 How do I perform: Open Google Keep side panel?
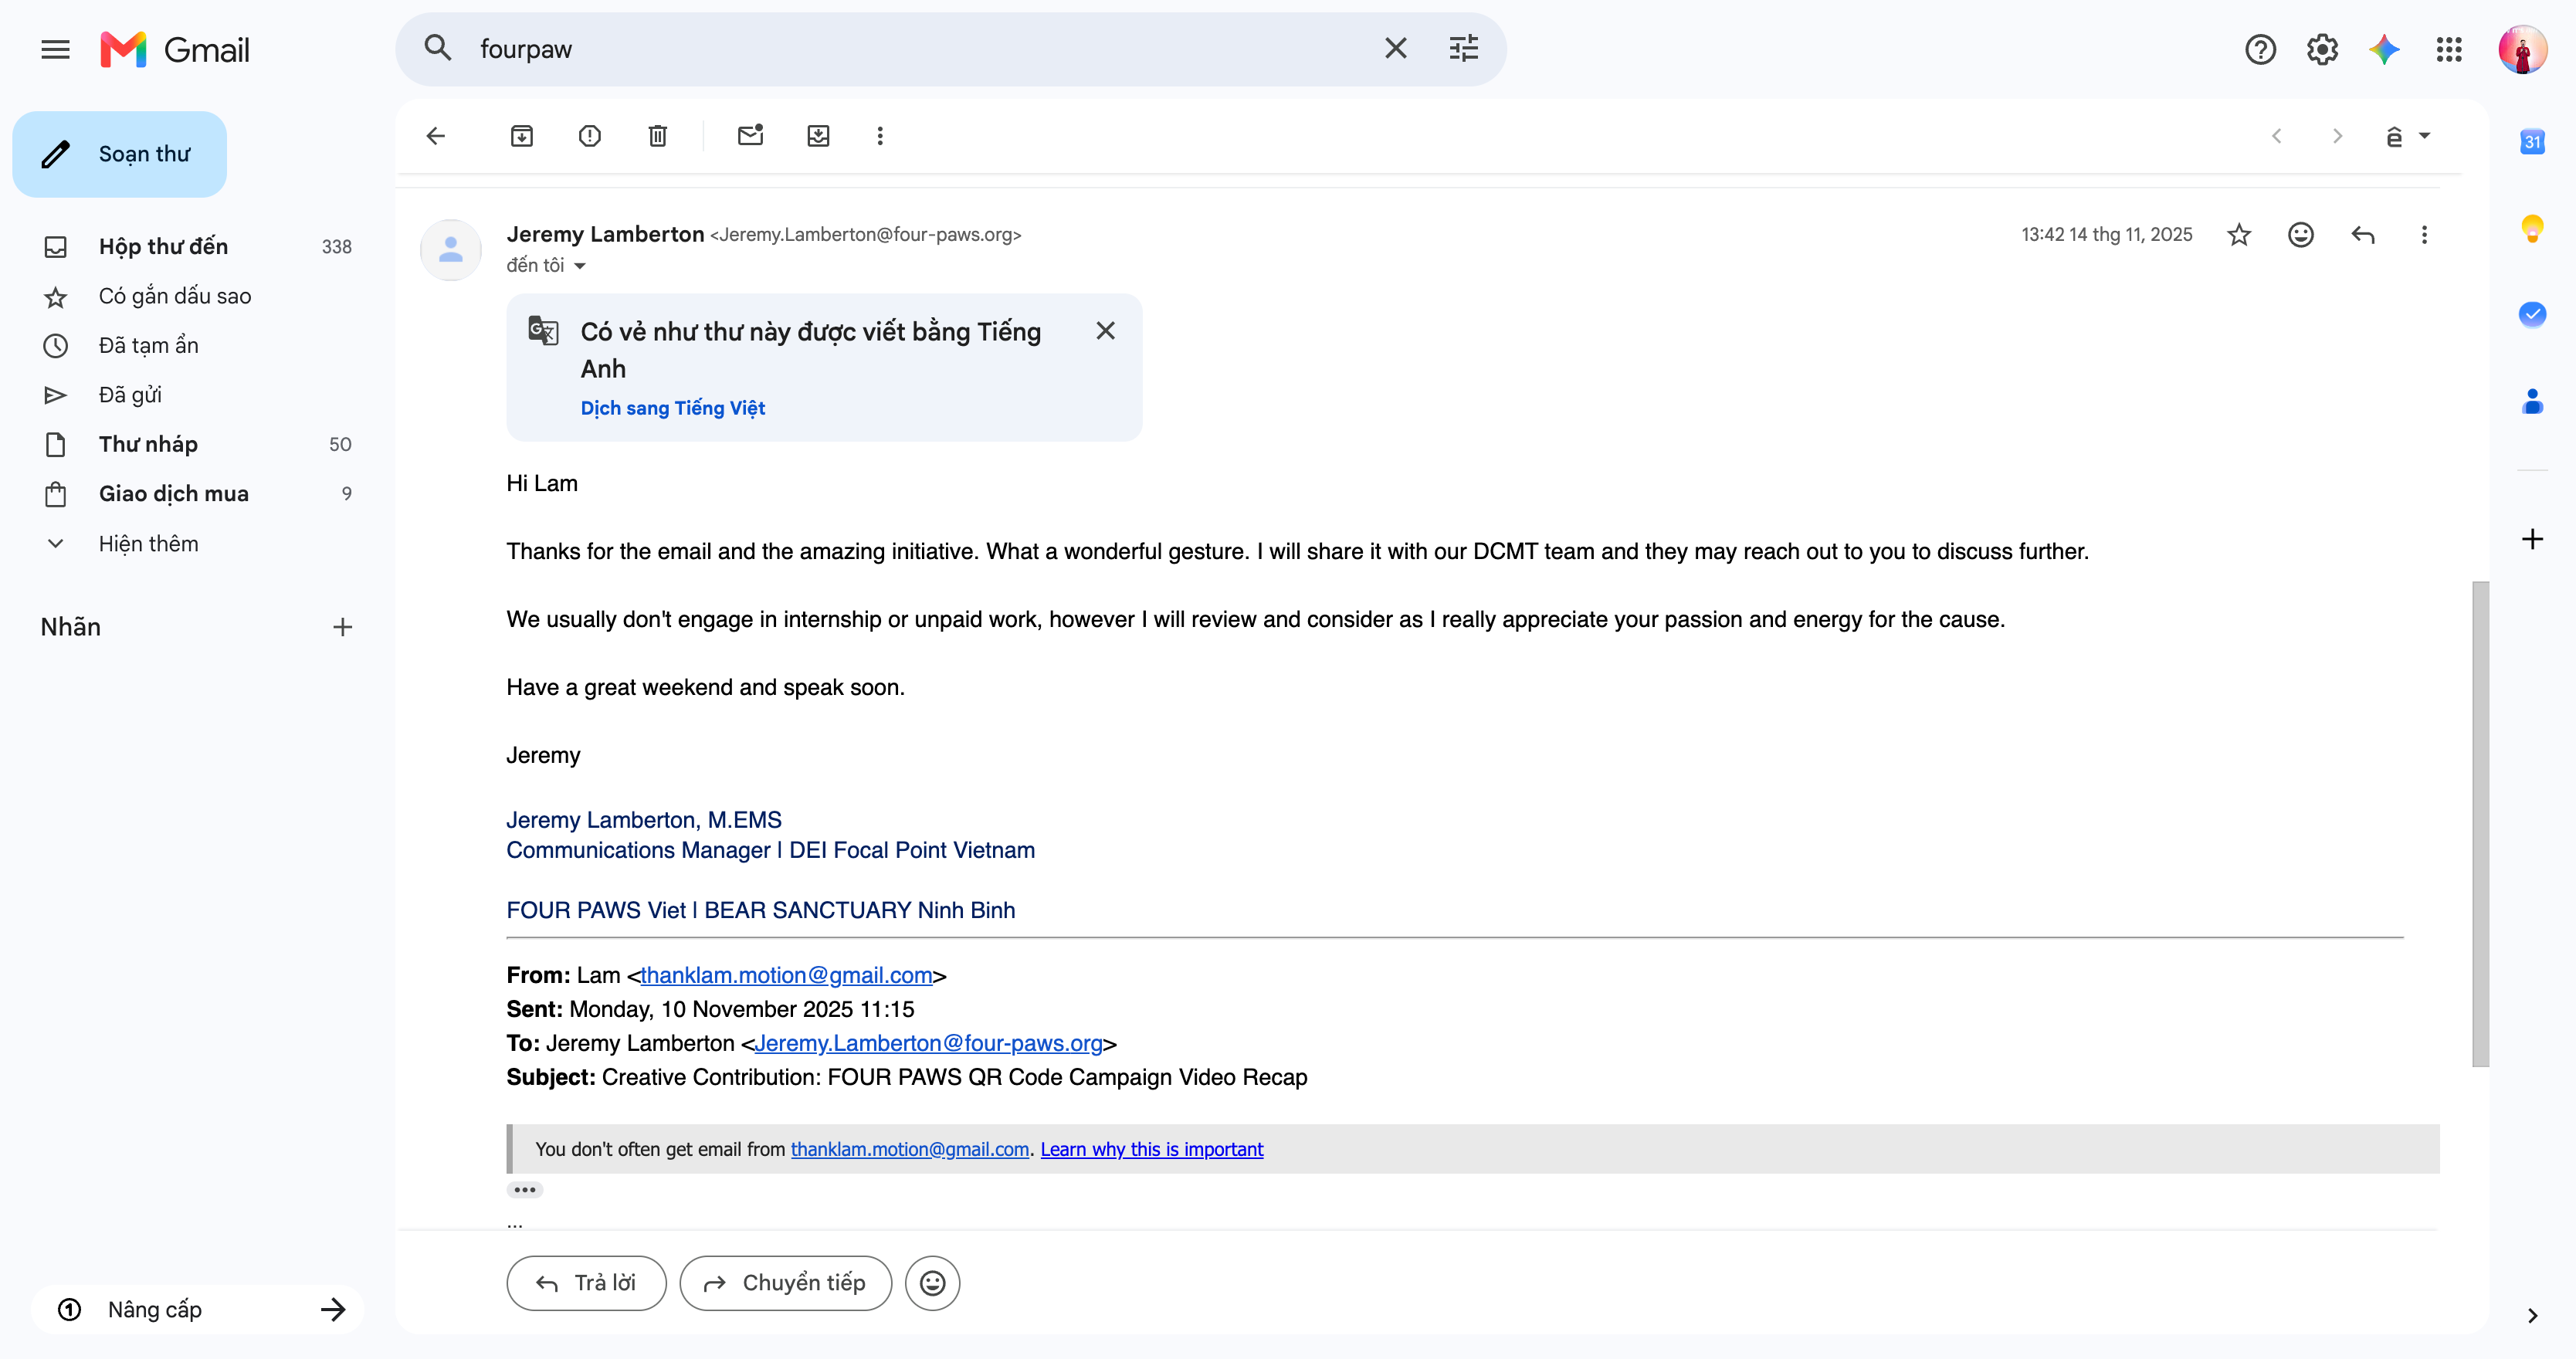click(2532, 228)
